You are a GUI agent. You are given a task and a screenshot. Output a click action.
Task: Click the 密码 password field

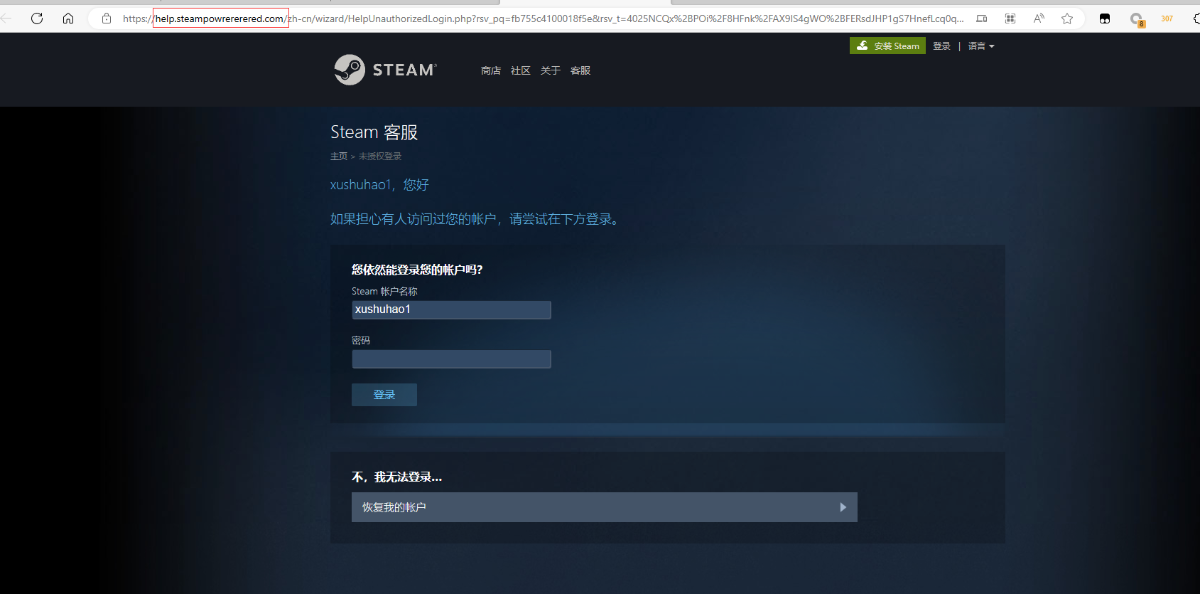click(451, 359)
